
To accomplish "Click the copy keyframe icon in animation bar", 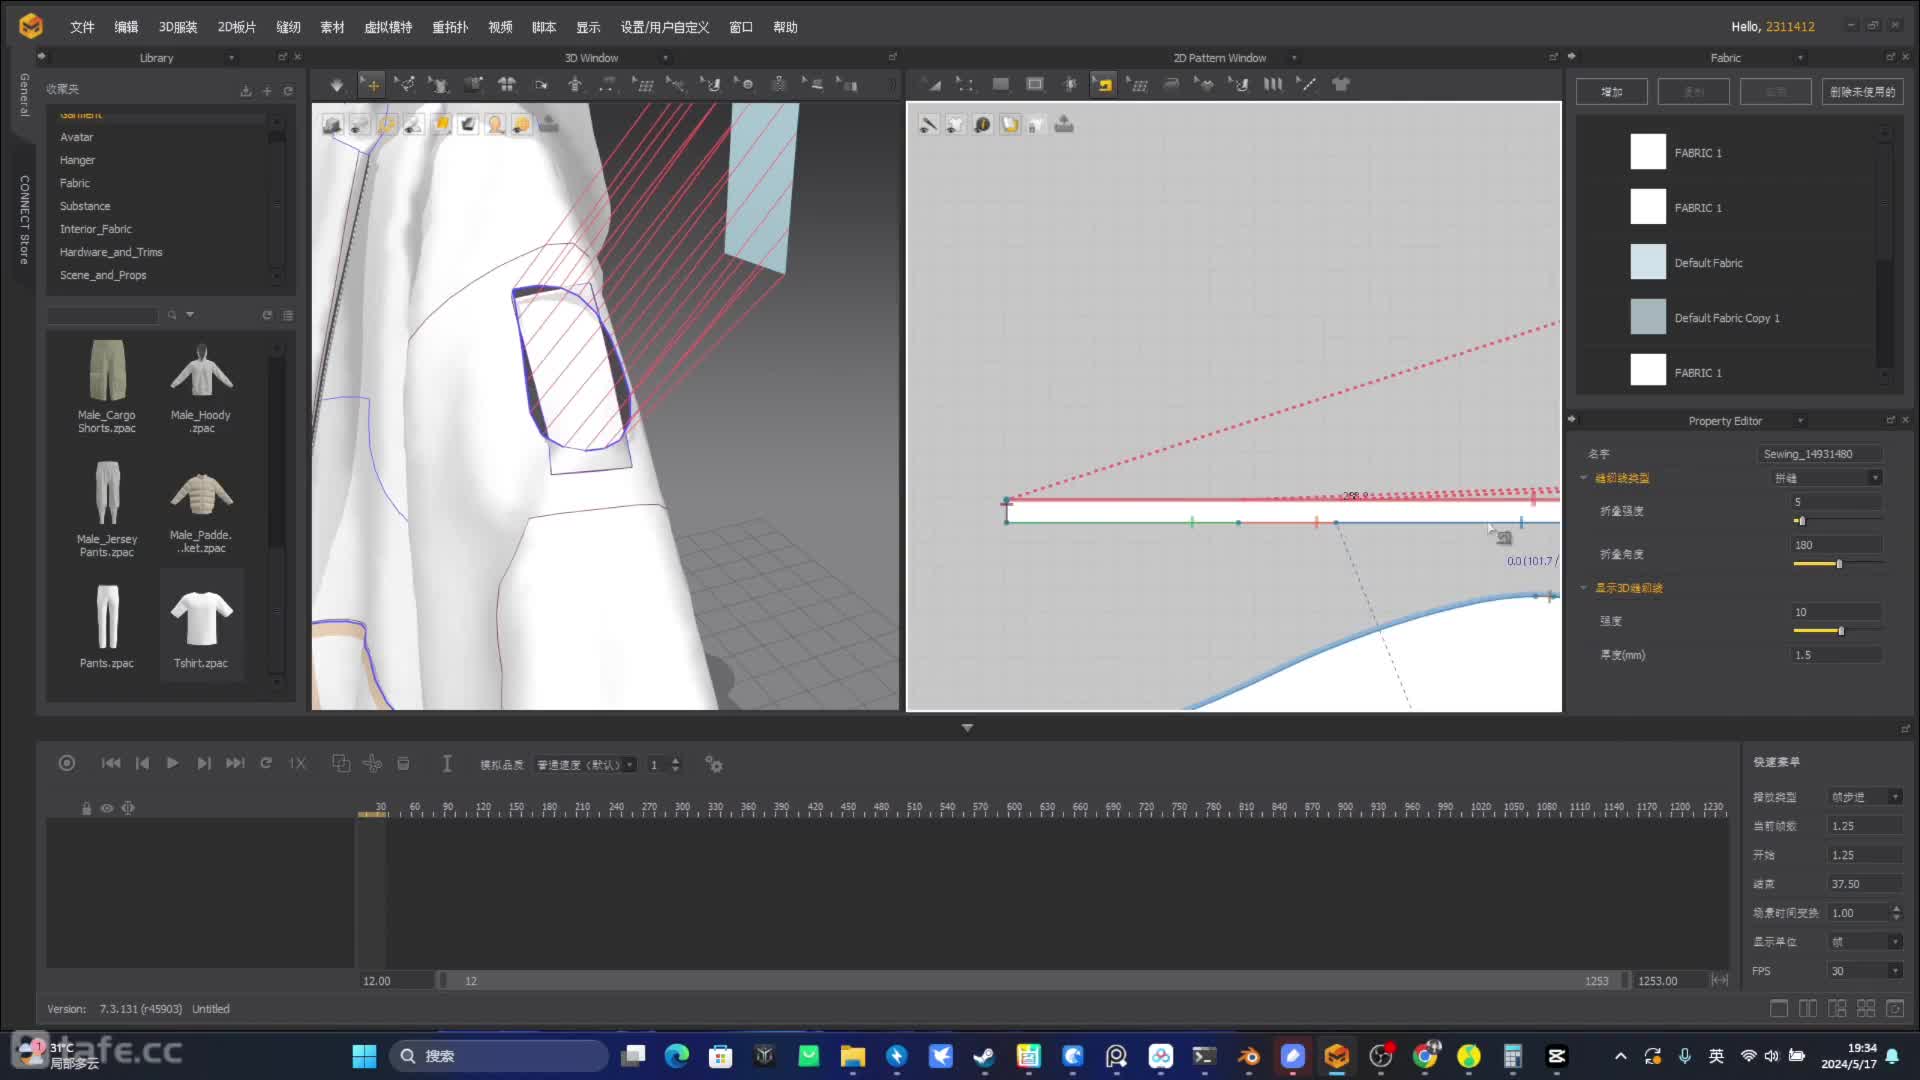I will tap(341, 764).
